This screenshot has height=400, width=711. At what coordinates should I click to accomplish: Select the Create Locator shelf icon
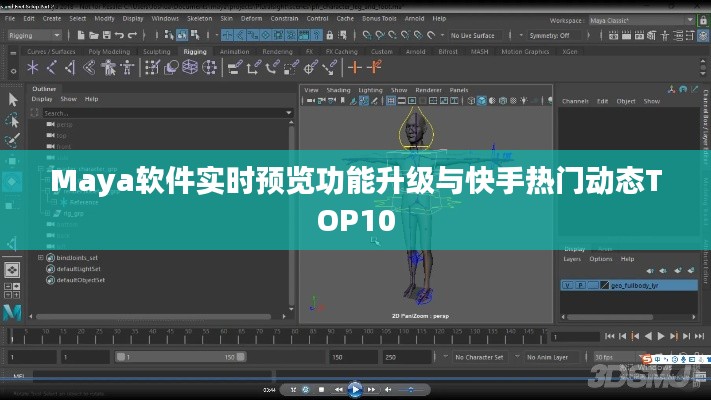click(x=32, y=68)
